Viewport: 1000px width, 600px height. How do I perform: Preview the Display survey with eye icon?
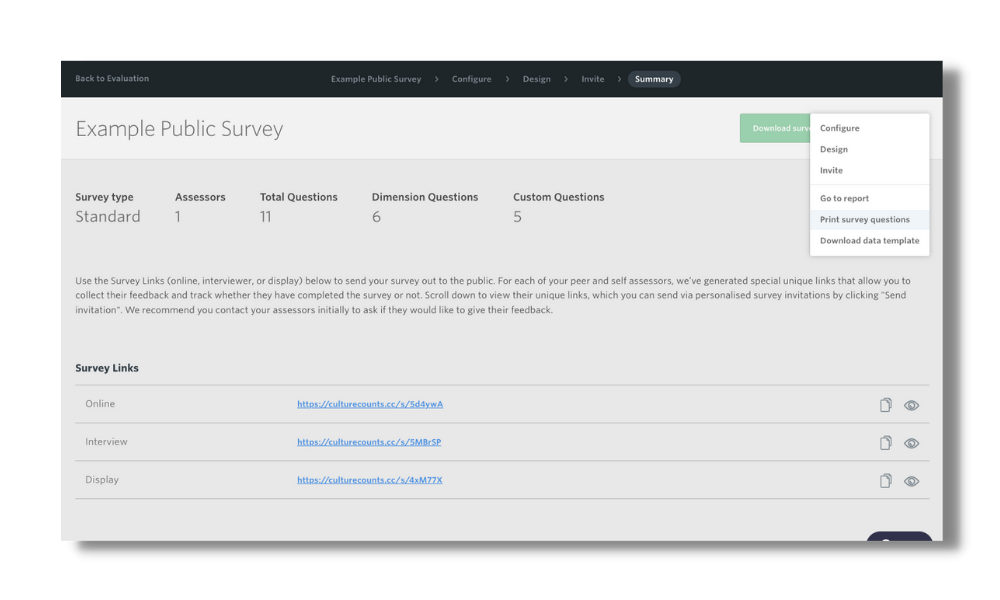pyautogui.click(x=911, y=481)
